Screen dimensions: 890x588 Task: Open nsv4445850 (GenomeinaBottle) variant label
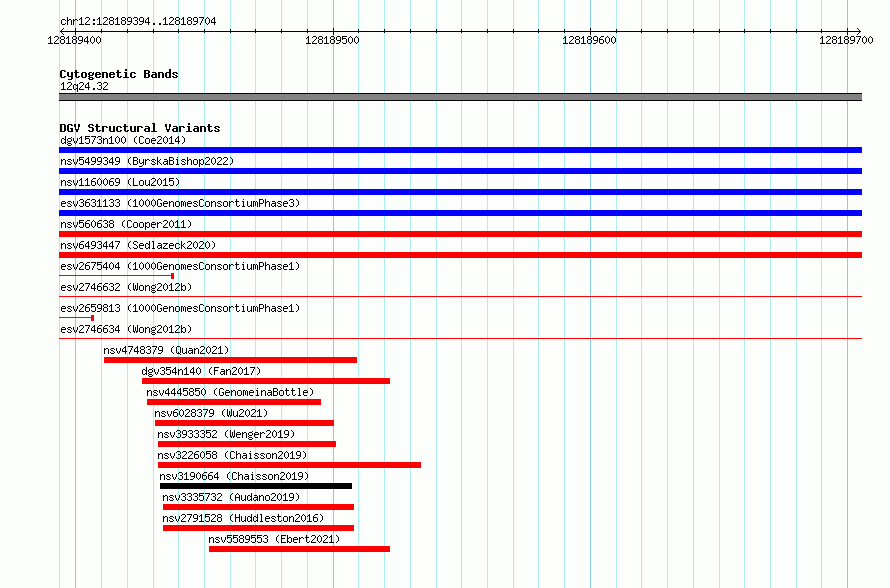(230, 392)
